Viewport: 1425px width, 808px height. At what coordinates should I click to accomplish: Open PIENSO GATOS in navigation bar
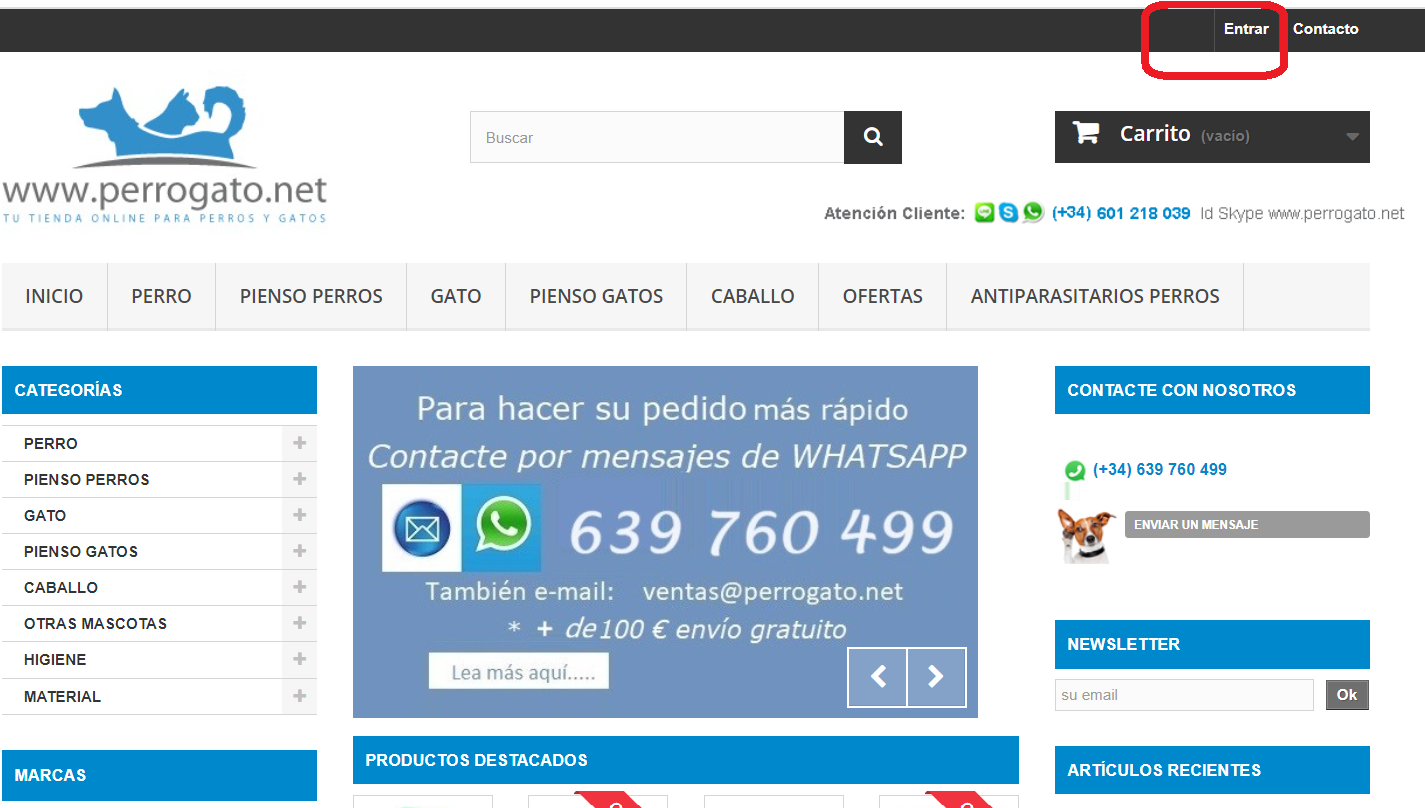click(596, 296)
